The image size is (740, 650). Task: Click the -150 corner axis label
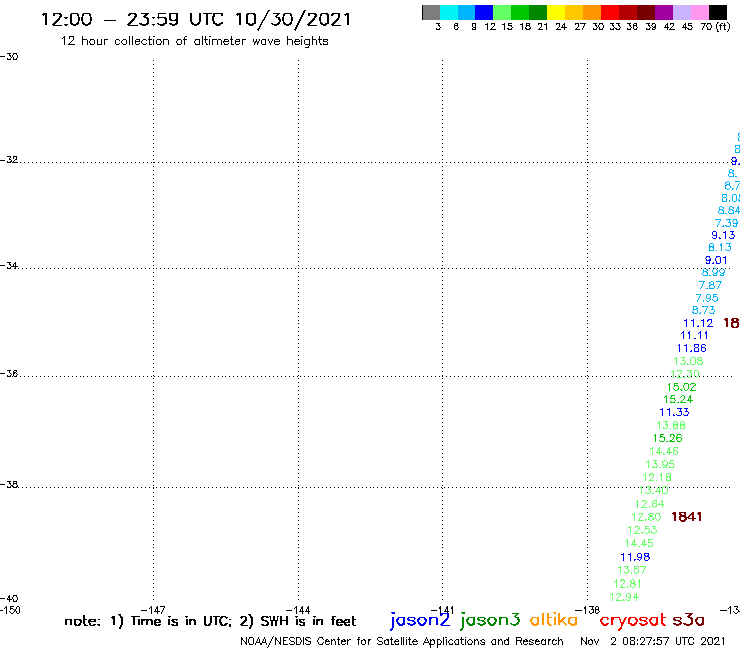(10, 610)
